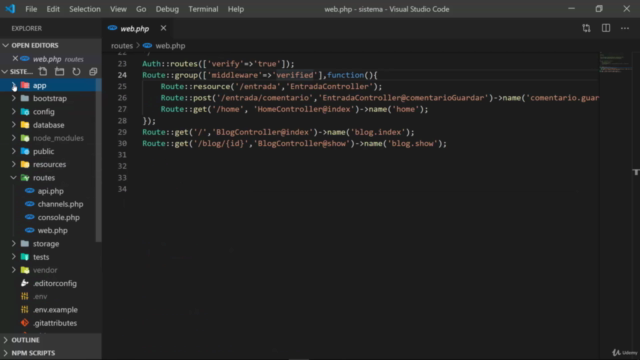
Task: Expand the storage folder
Action: 14,244
